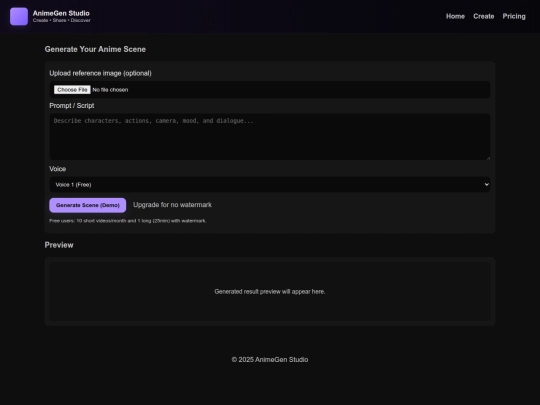The image size is (540, 405).
Task: Open the Pricing page
Action: [x=514, y=16]
